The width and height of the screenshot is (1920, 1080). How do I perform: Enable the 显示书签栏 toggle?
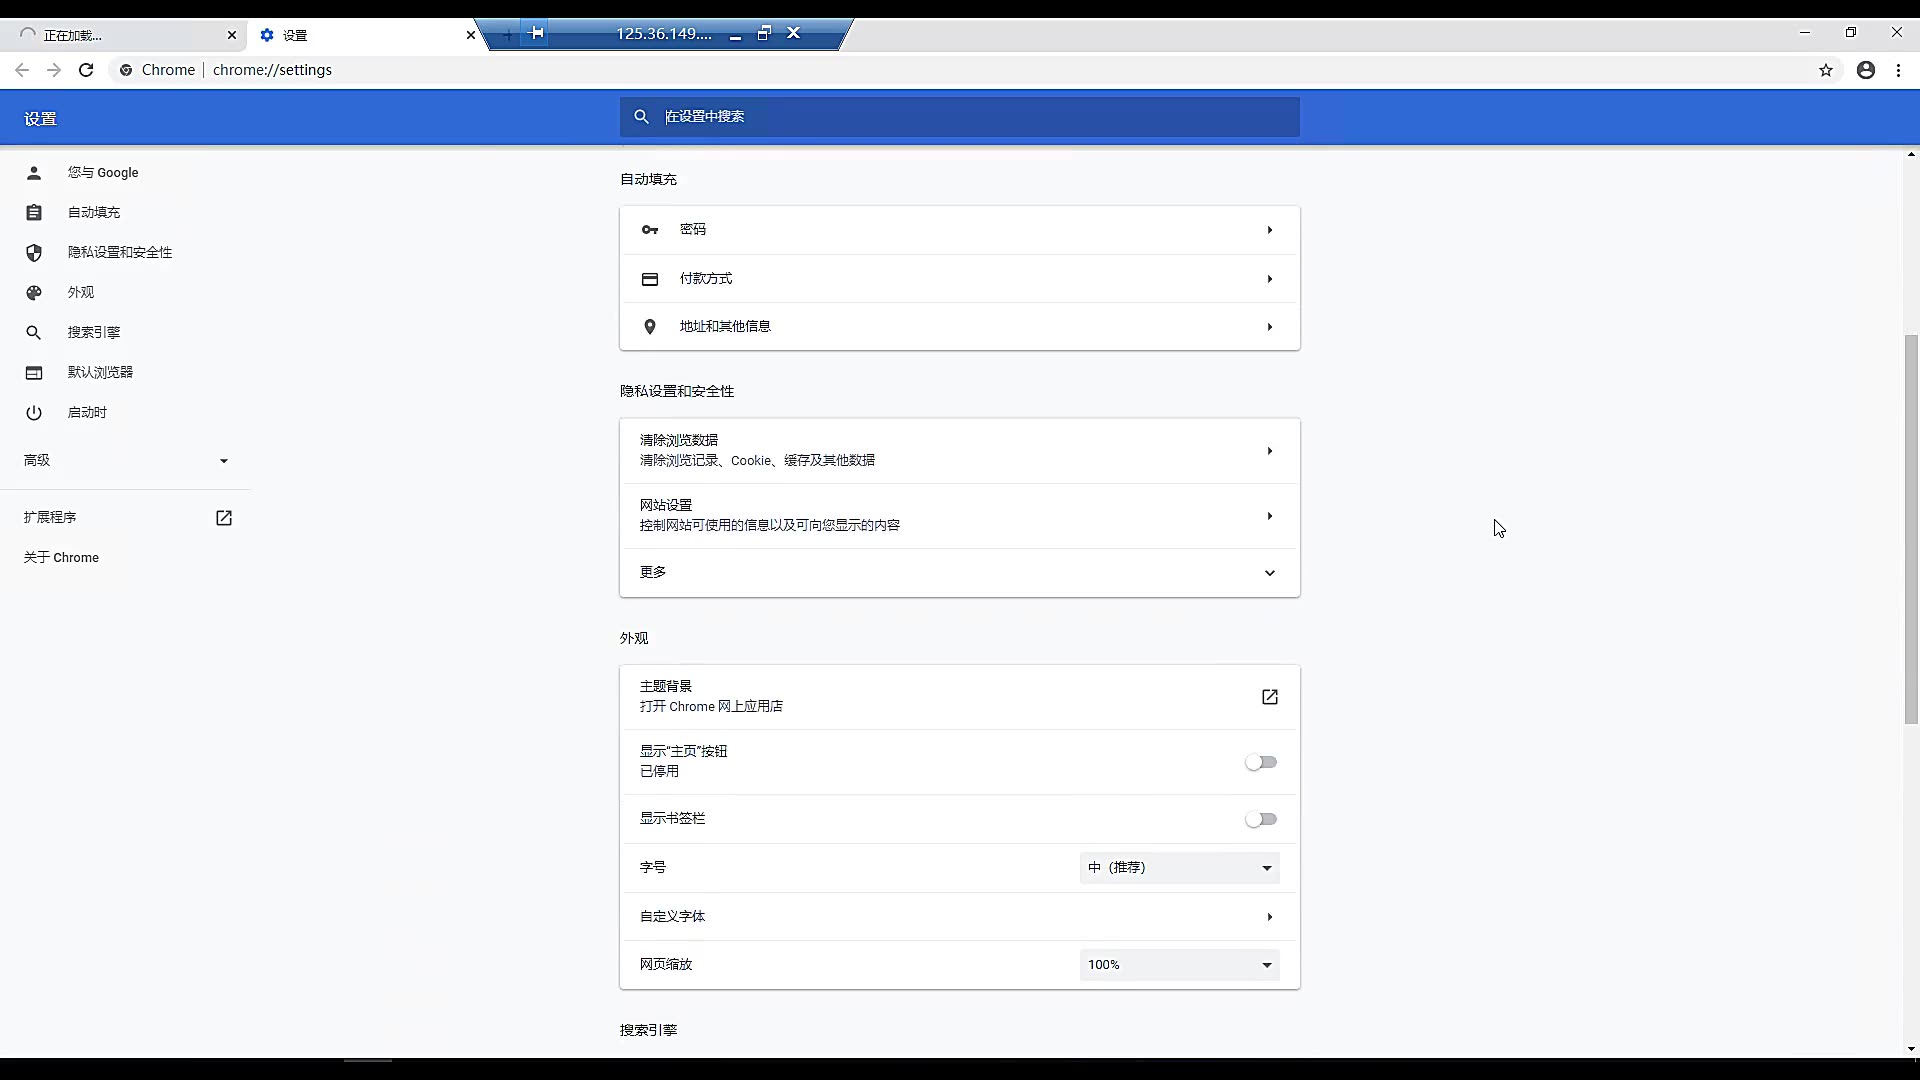click(x=1261, y=819)
